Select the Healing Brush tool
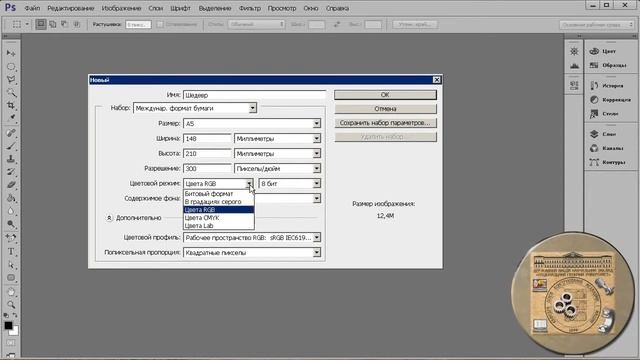 [11, 133]
